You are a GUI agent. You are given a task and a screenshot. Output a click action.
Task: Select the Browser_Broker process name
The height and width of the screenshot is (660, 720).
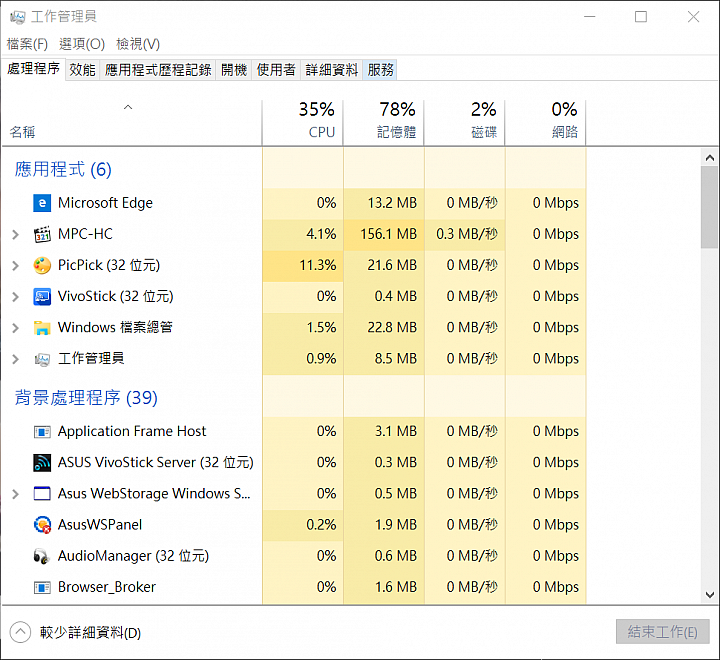click(107, 587)
